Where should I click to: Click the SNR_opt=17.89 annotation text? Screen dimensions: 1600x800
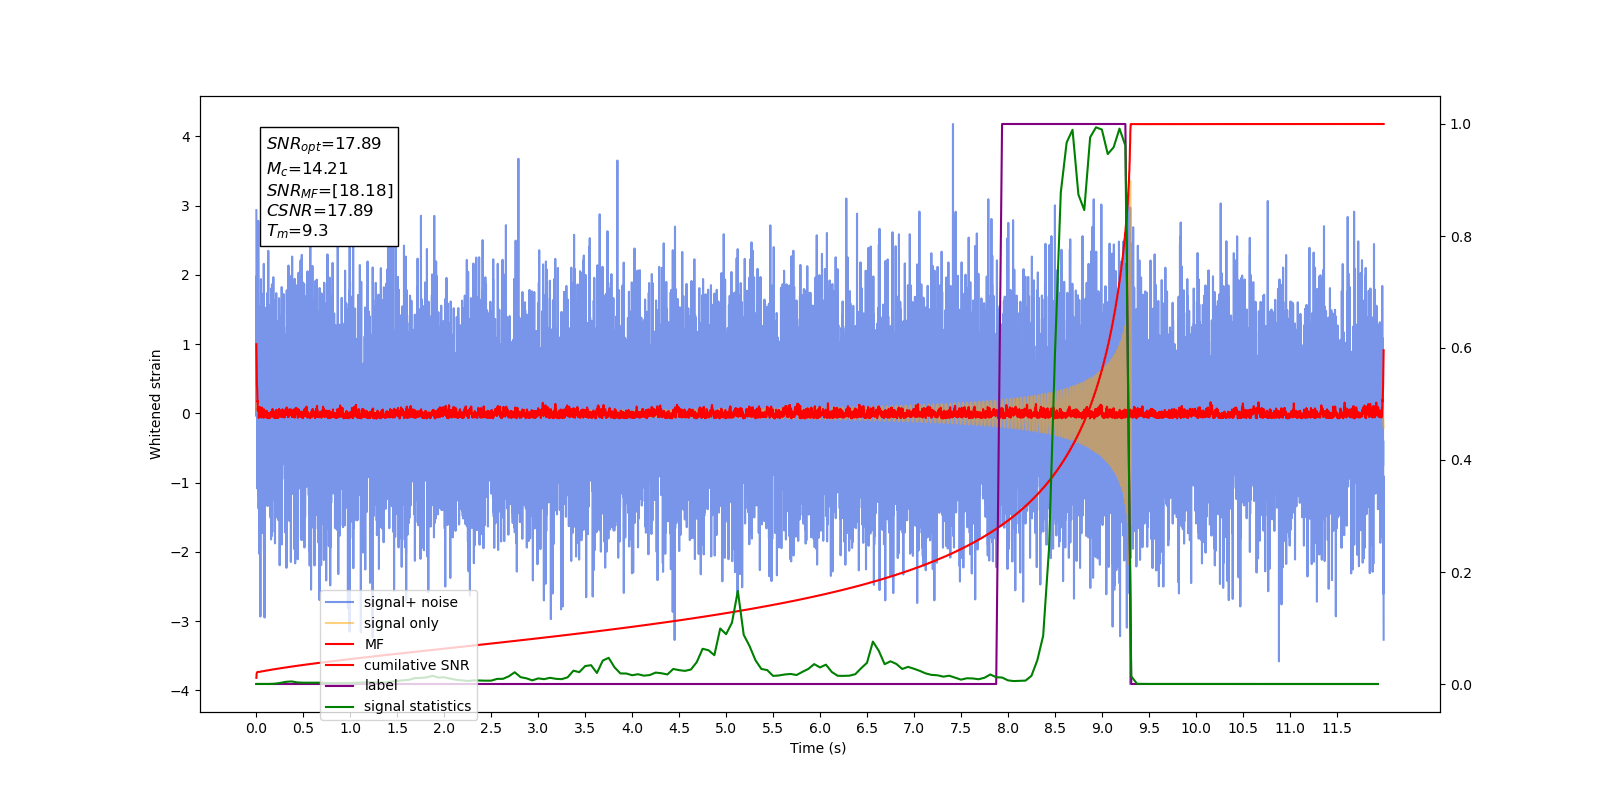tap(324, 144)
